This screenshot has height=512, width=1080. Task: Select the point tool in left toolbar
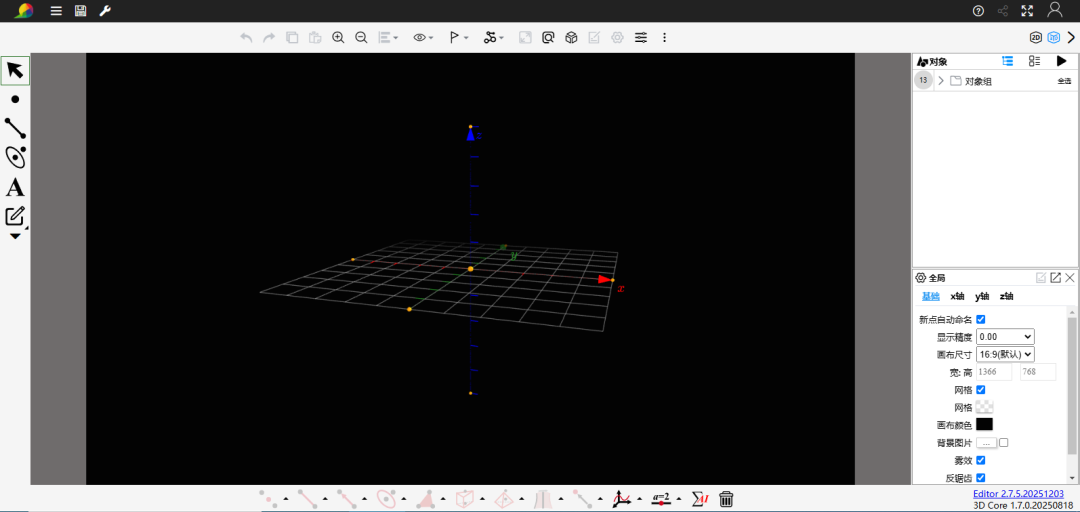tap(15, 99)
